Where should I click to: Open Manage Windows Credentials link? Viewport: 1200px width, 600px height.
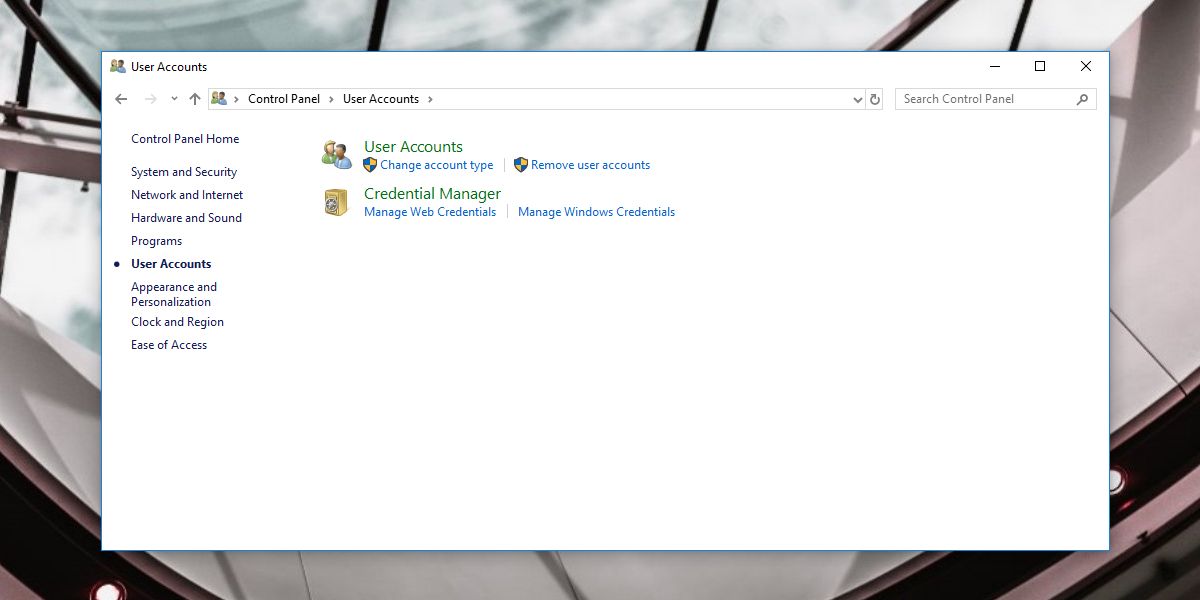click(596, 212)
